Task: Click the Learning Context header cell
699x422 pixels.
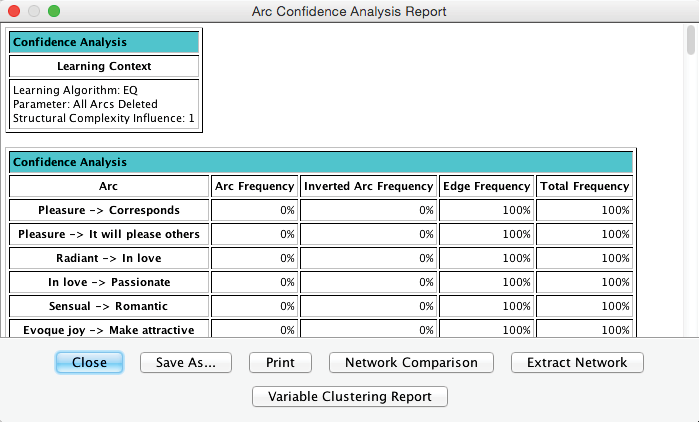Action: click(104, 66)
